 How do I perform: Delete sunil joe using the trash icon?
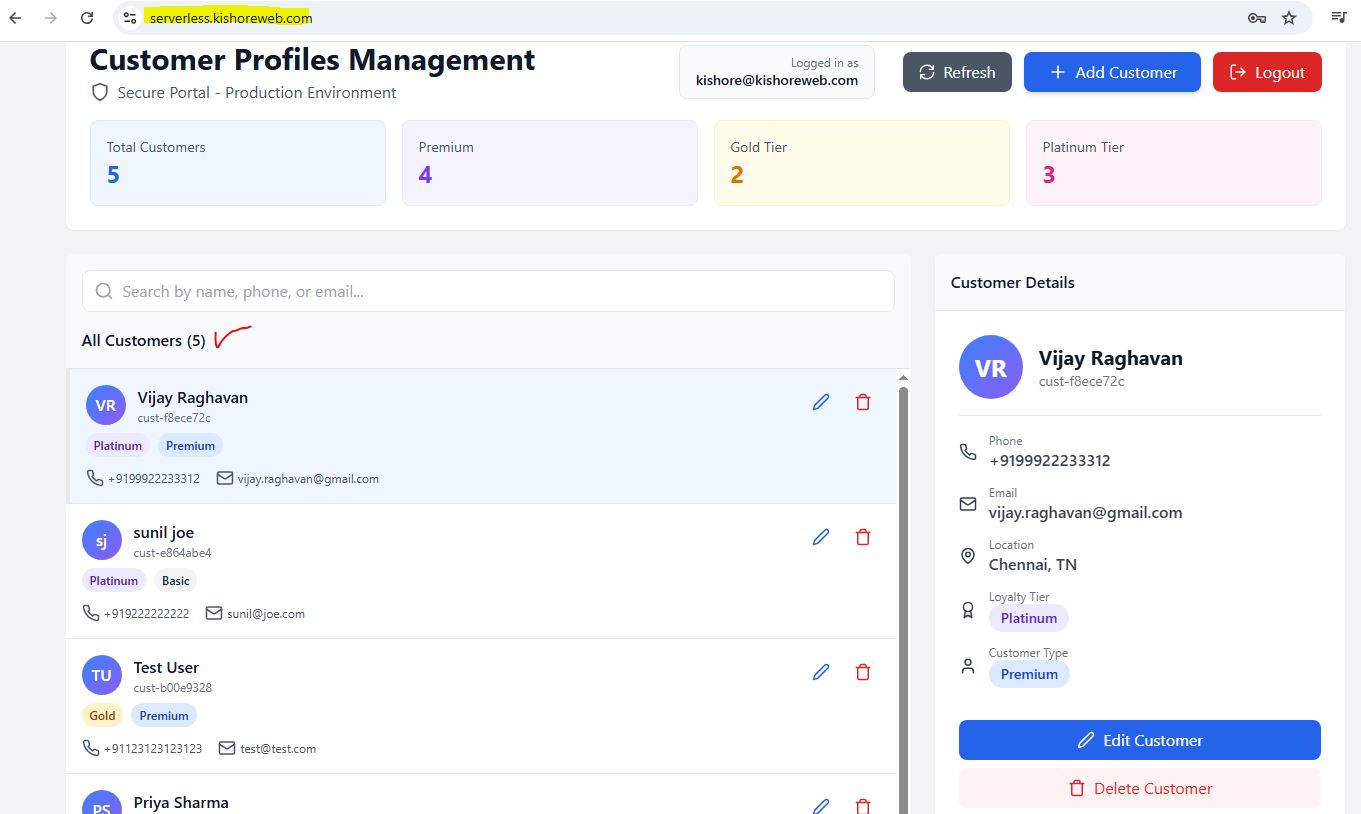pos(863,537)
